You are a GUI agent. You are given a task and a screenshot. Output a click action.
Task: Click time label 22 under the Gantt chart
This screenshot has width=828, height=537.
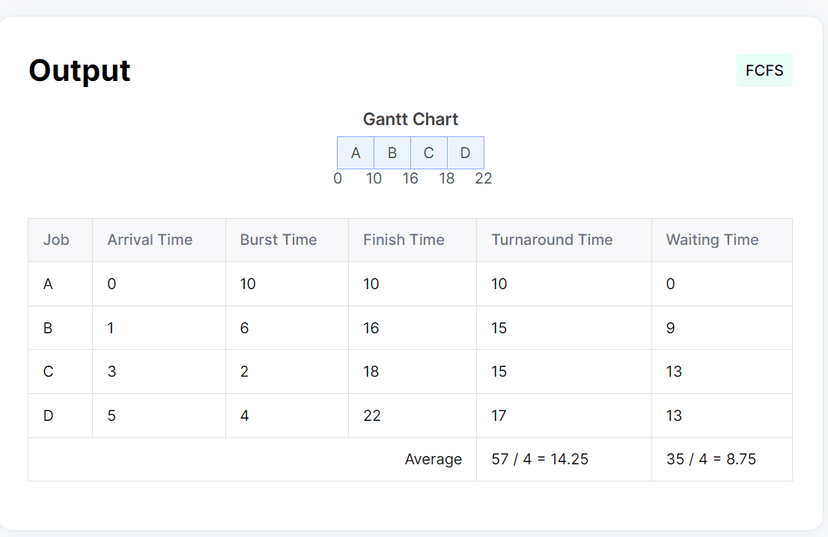[483, 178]
